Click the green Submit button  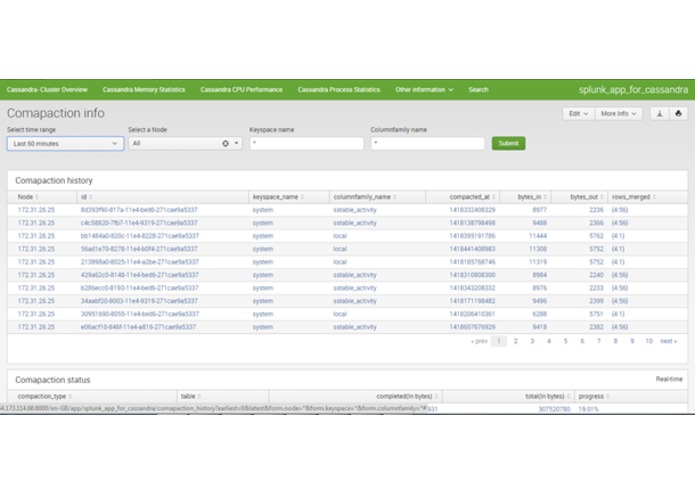(508, 143)
